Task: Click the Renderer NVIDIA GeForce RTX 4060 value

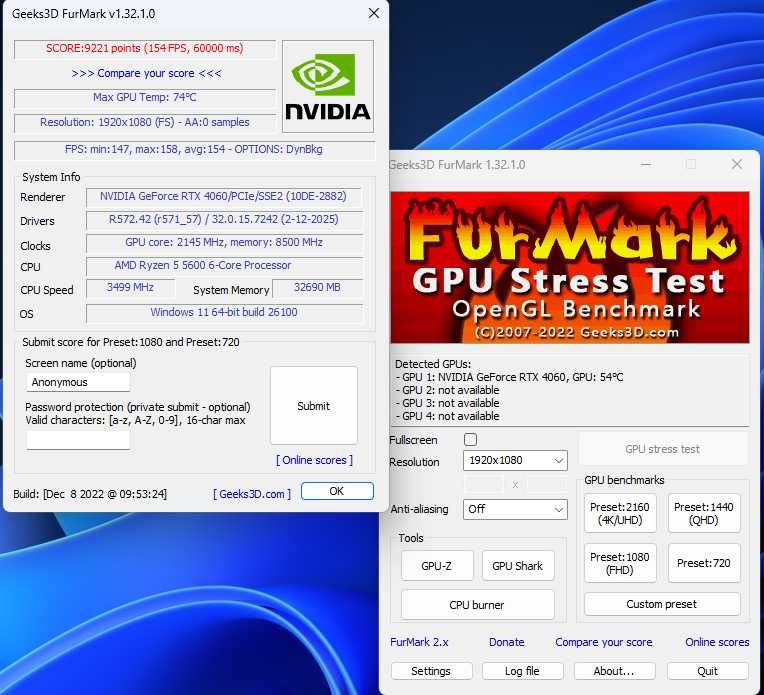Action: pyautogui.click(x=224, y=196)
